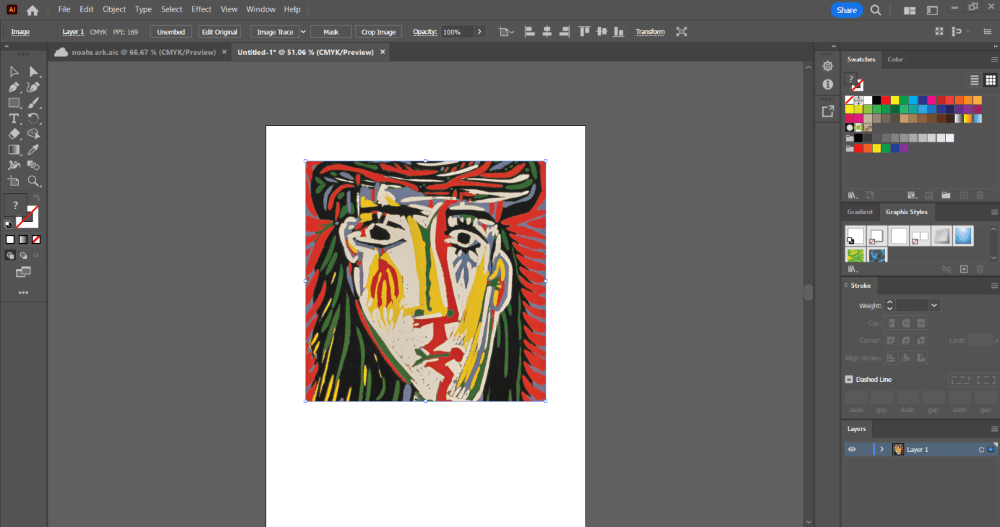Set fill mode to Color
This screenshot has width=1000, height=527.
coord(10,240)
